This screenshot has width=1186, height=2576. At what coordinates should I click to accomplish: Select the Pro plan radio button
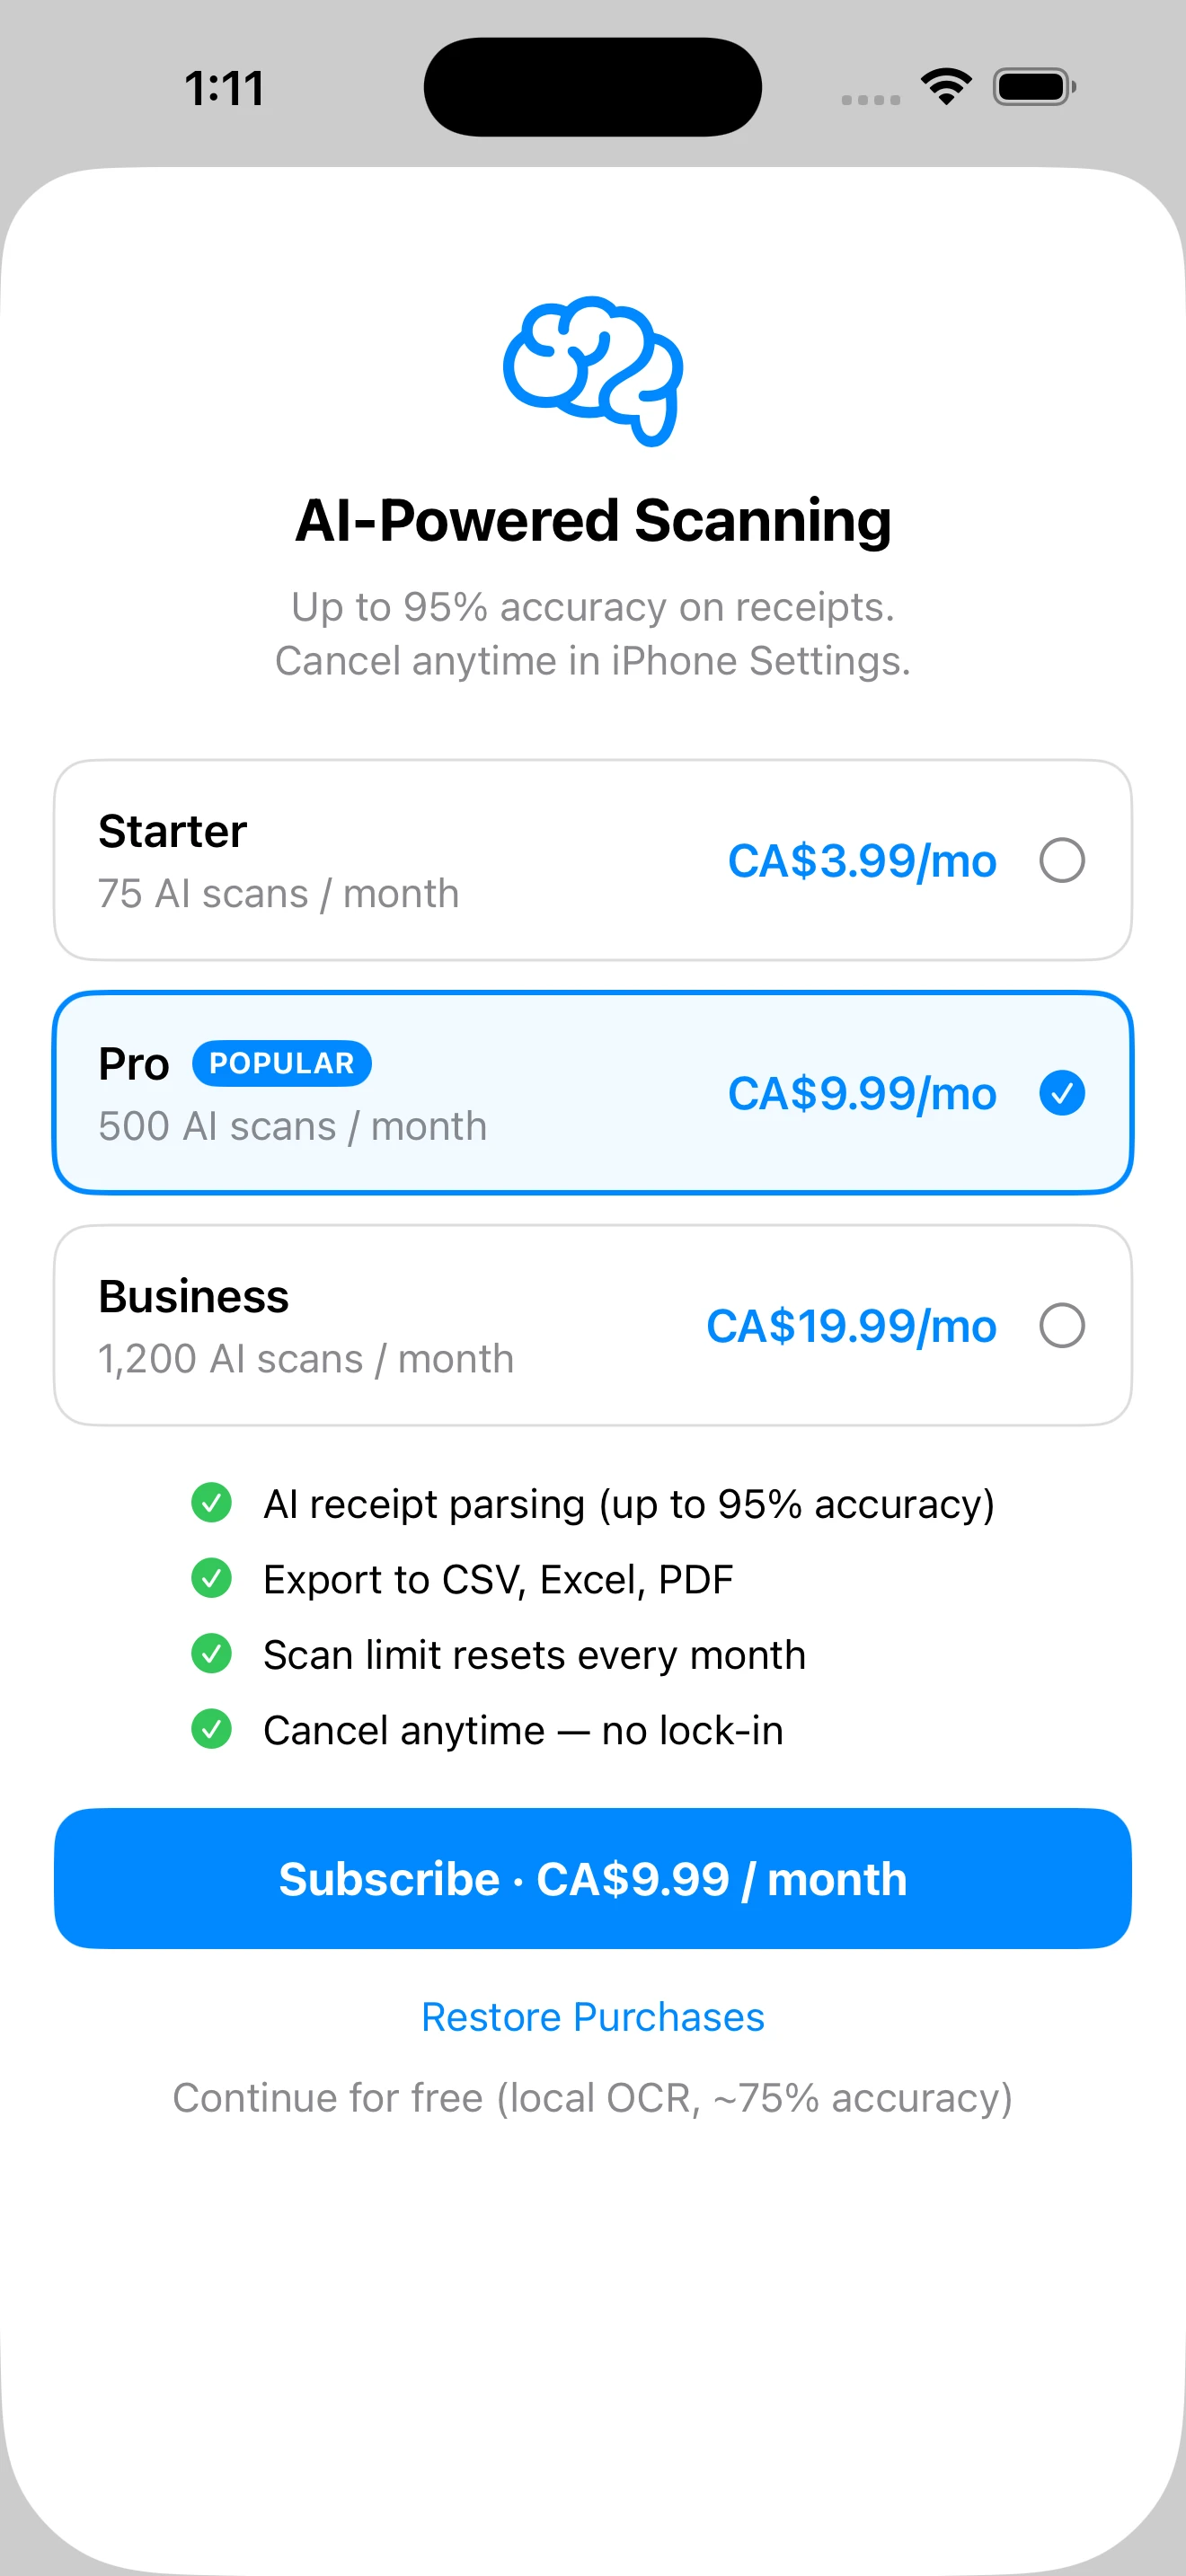1062,1093
